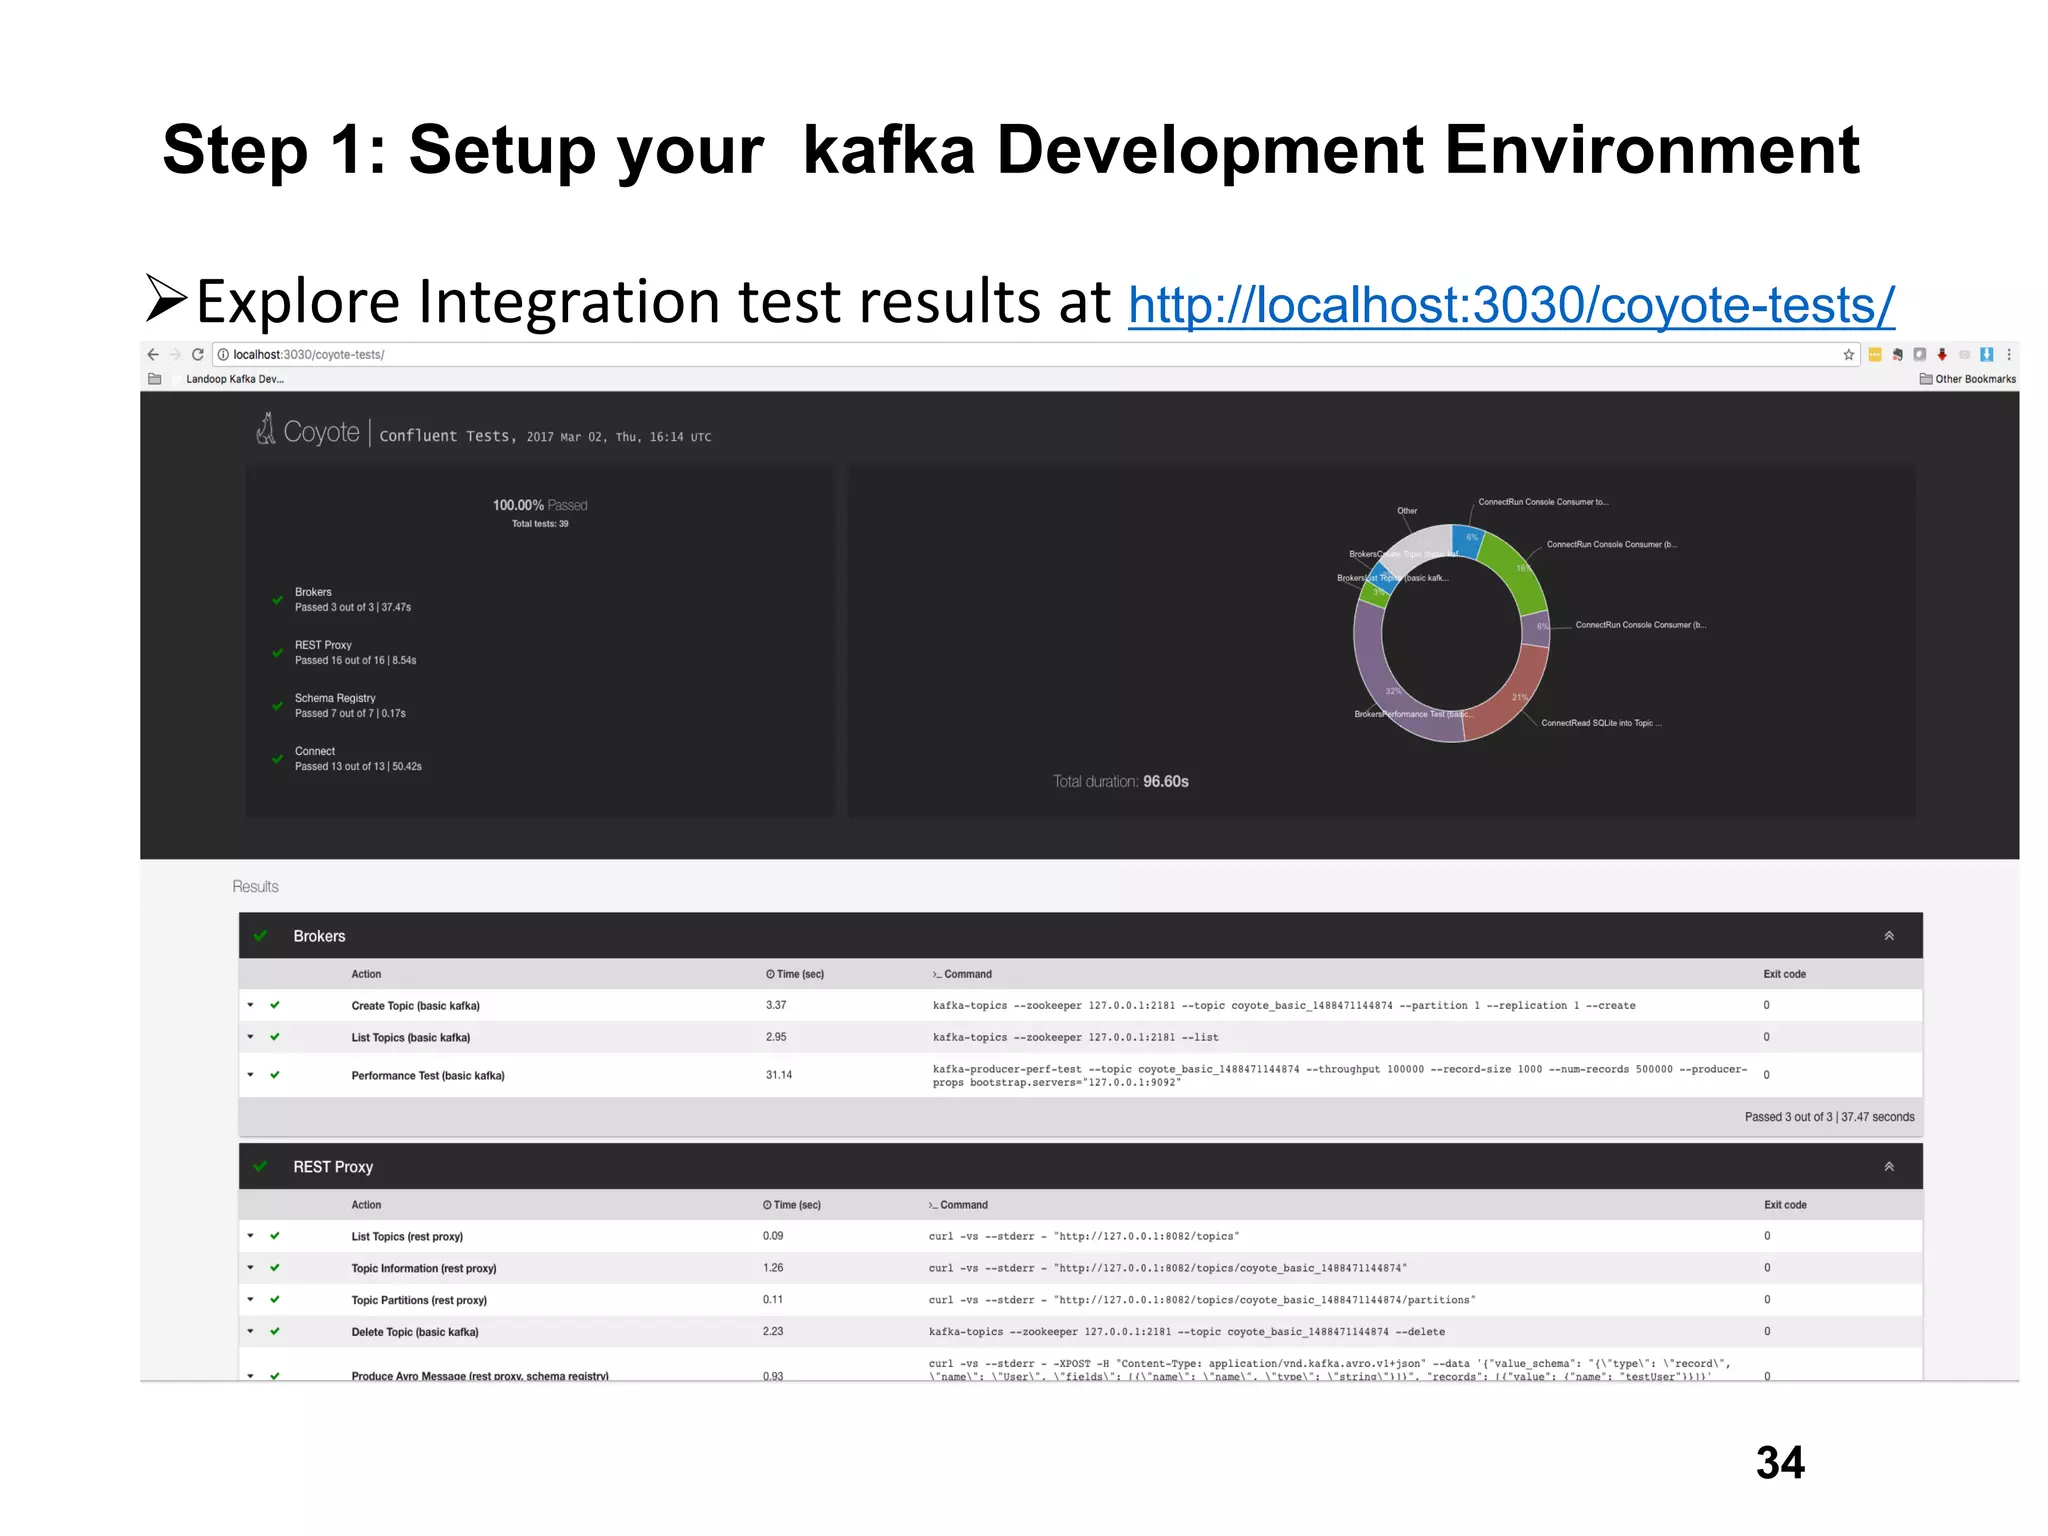The image size is (2048, 1536).
Task: Bookmark this page with the star icon
Action: [1849, 354]
